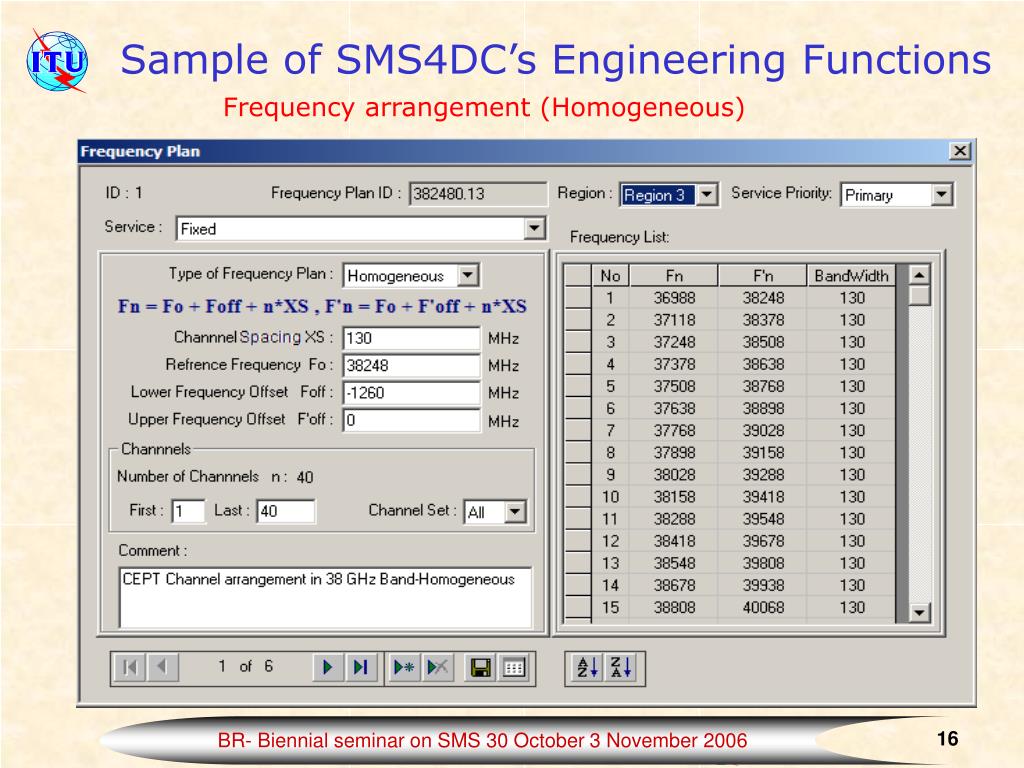Click BandWidth 130 in row 5
The image size is (1024, 768).
[852, 387]
